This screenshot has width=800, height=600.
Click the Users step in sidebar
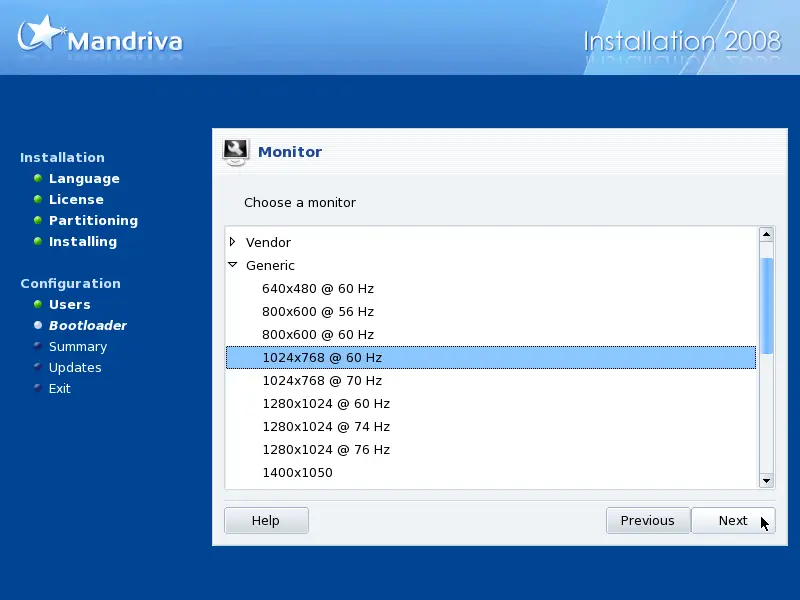(x=69, y=305)
